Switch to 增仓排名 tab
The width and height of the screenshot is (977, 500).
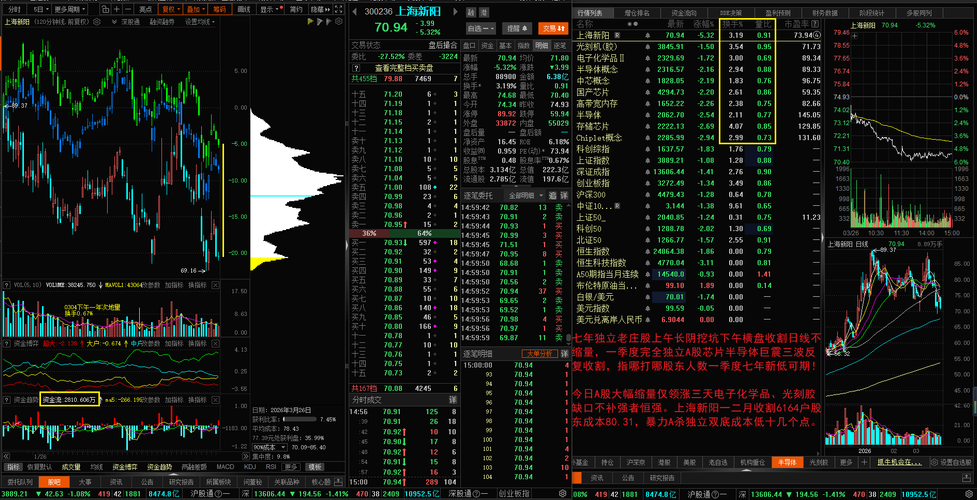pyautogui.click(x=637, y=12)
